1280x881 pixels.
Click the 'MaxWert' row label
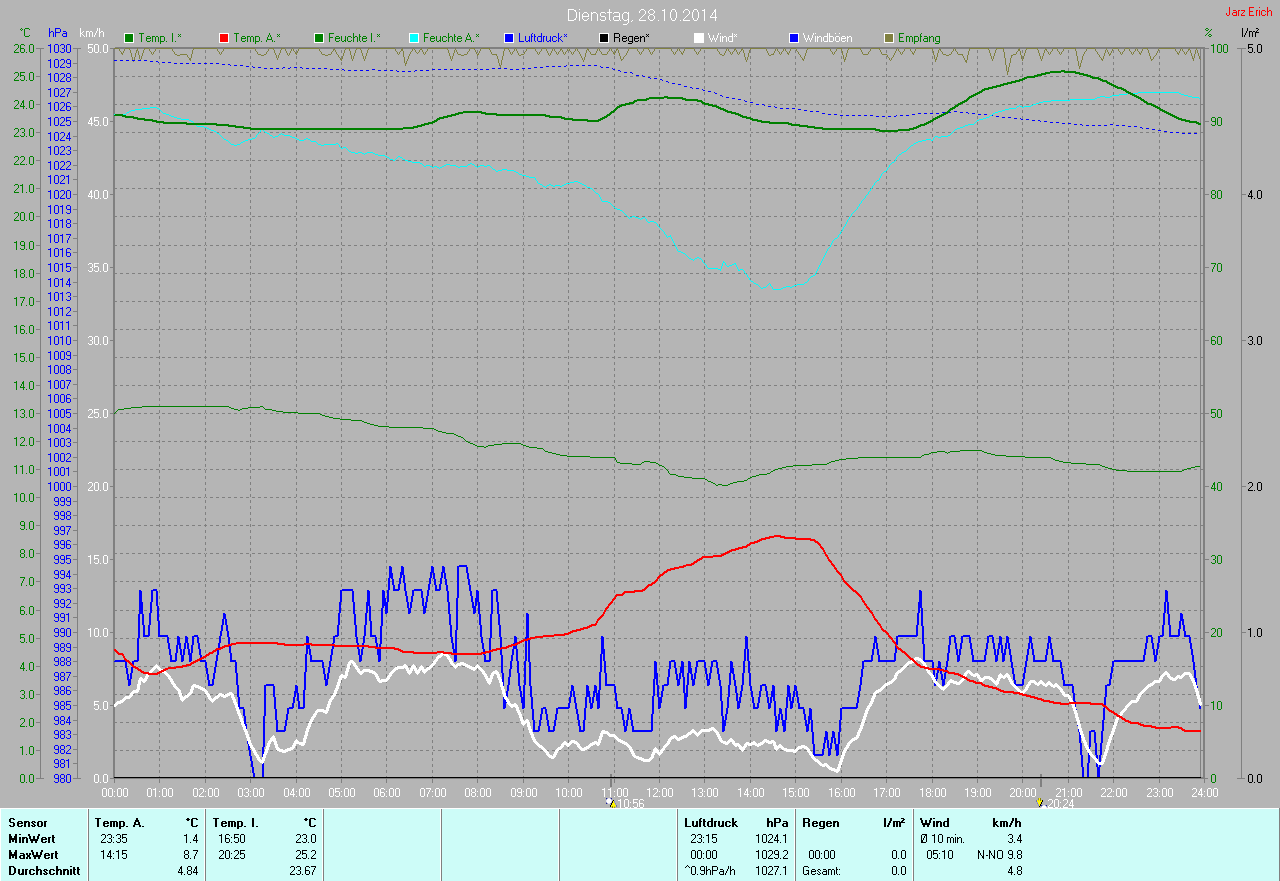point(32,855)
